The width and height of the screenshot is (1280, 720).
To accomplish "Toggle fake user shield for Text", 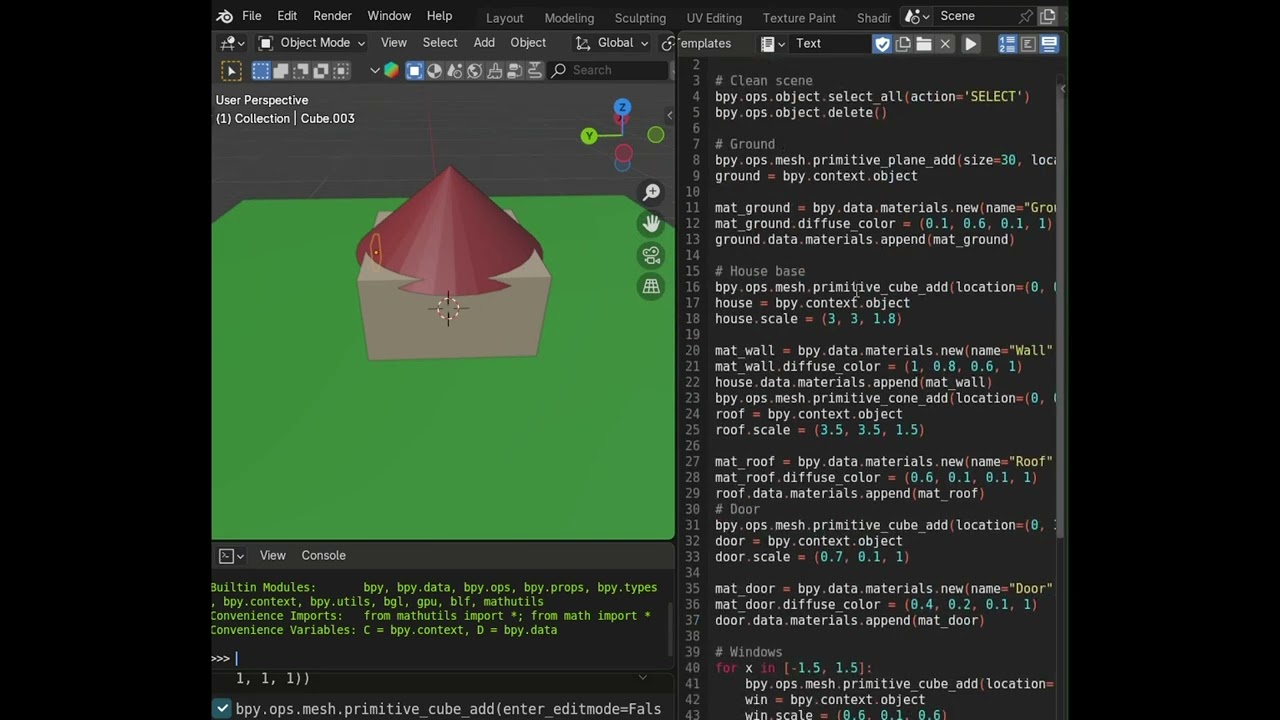I will click(882, 44).
